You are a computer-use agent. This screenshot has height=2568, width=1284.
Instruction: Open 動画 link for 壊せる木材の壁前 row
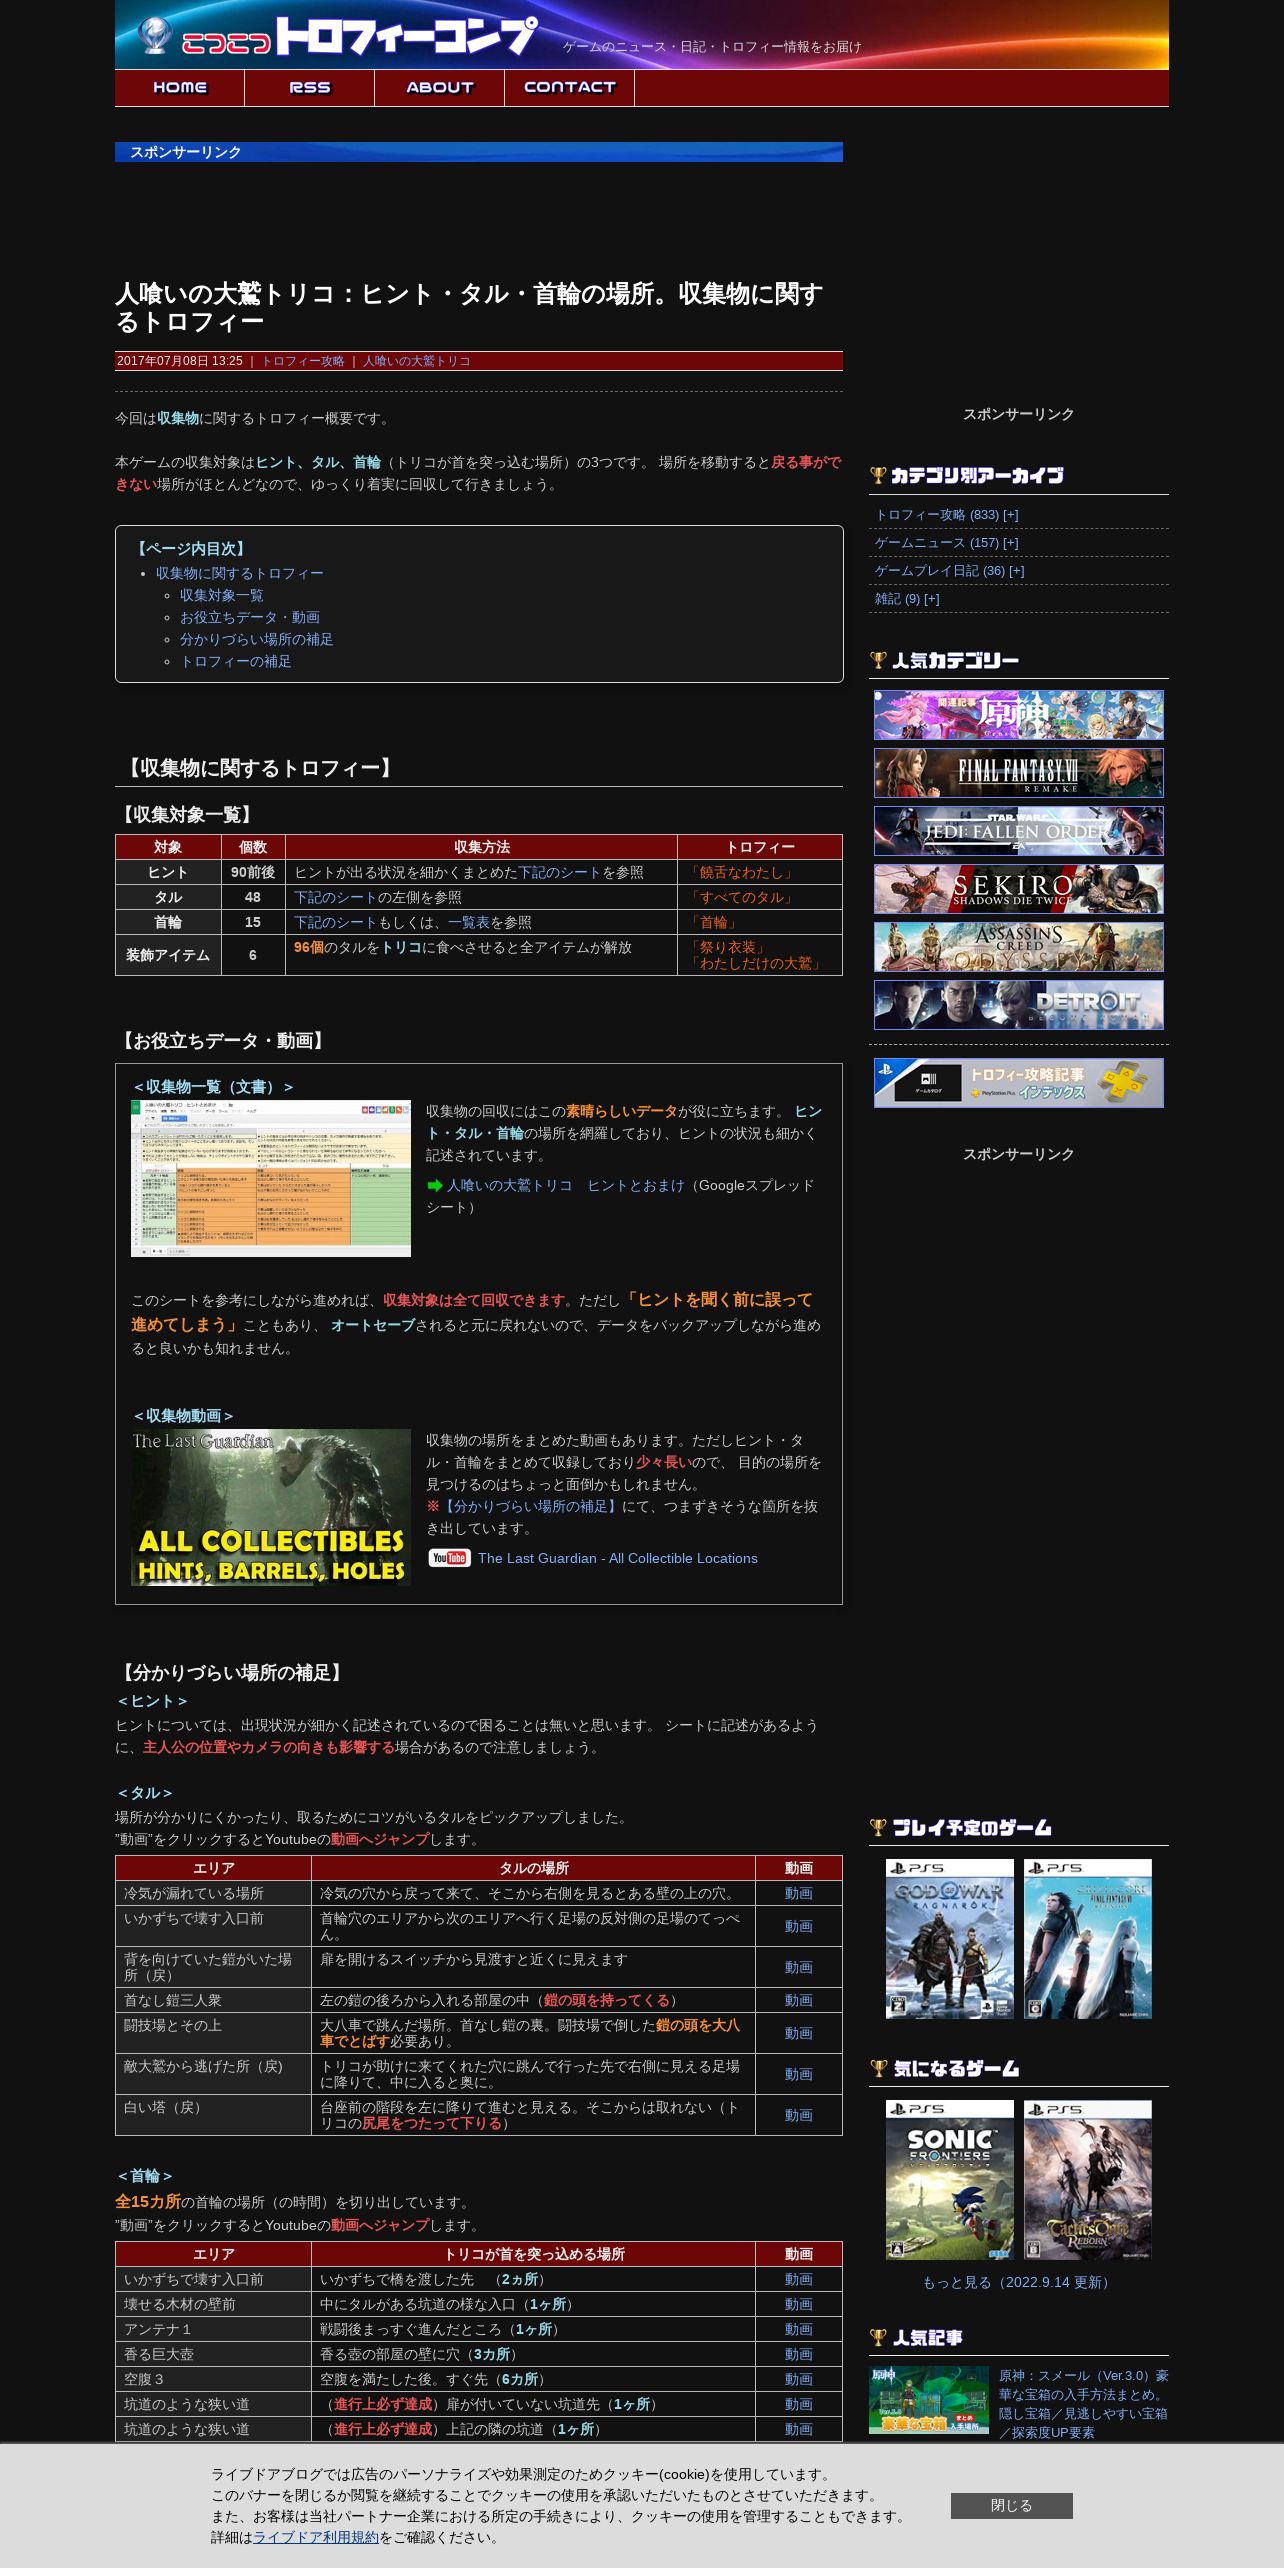point(798,2304)
